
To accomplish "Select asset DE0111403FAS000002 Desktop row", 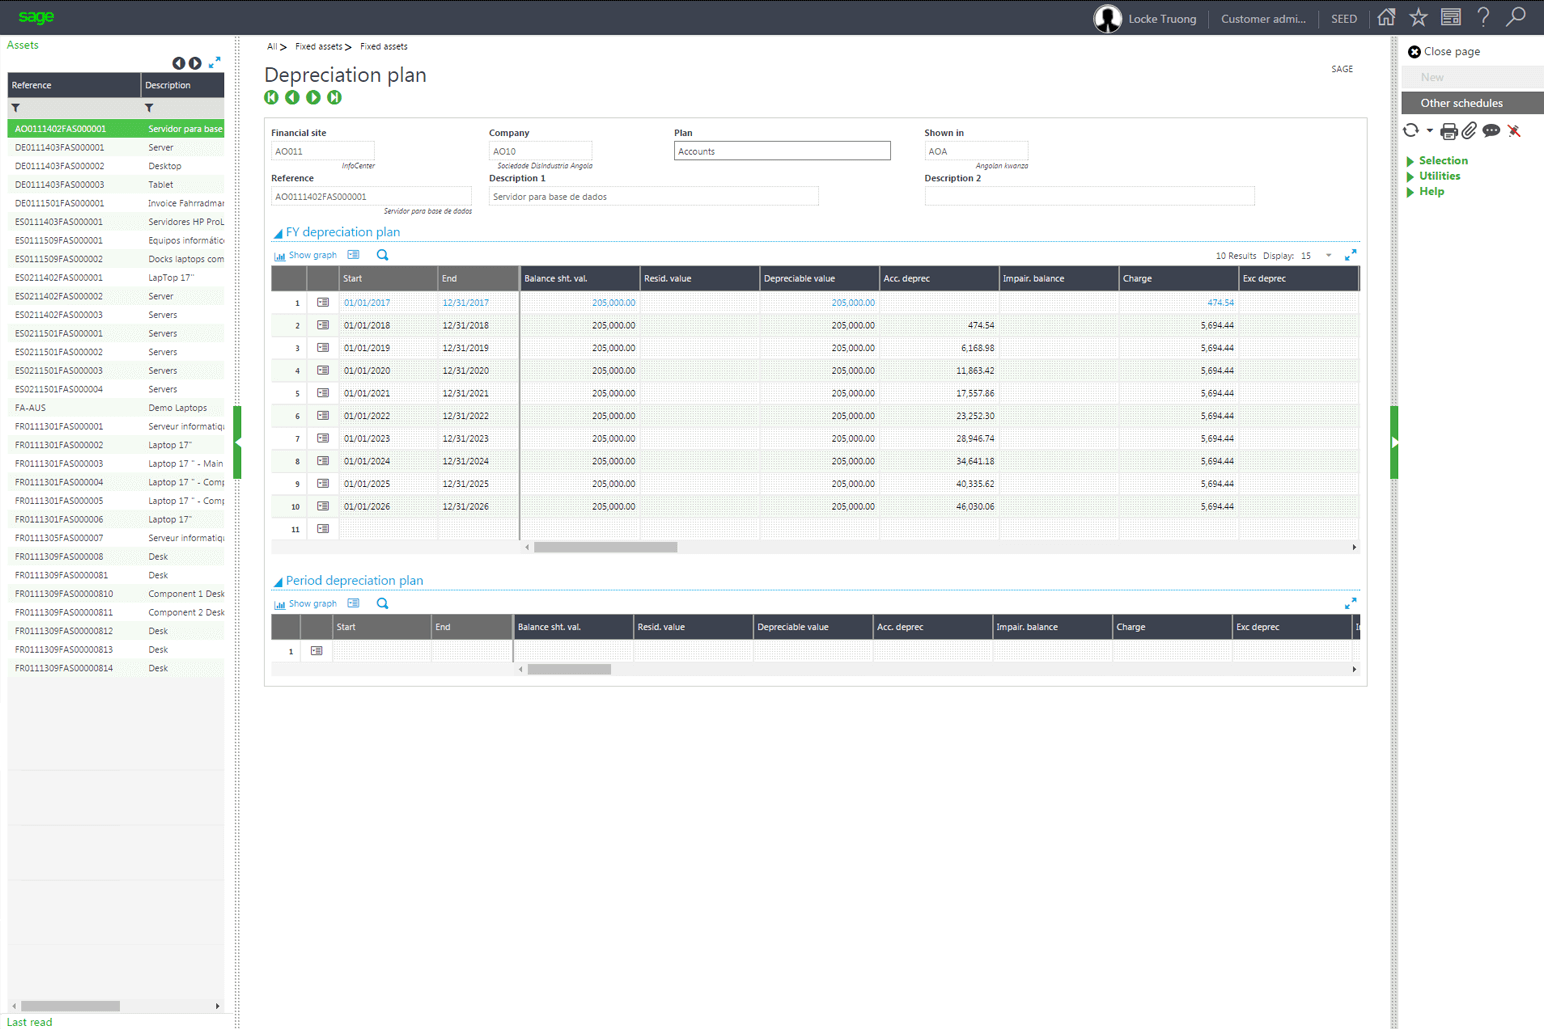I will point(116,166).
